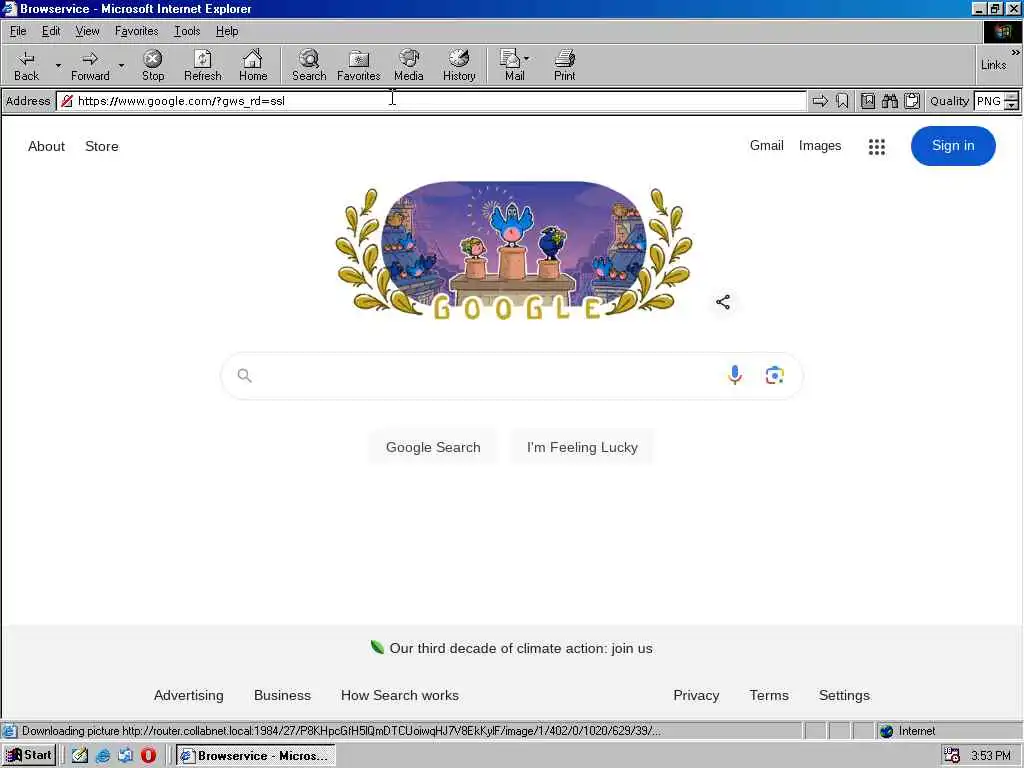Share the Google doodle
Viewport: 1024px width, 768px height.
tap(723, 302)
